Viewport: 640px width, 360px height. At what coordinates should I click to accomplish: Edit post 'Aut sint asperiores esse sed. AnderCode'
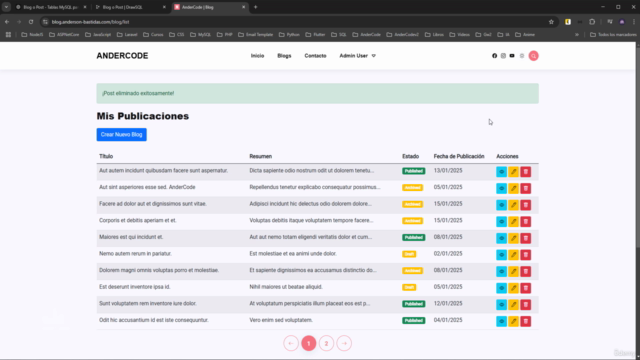tap(513, 189)
